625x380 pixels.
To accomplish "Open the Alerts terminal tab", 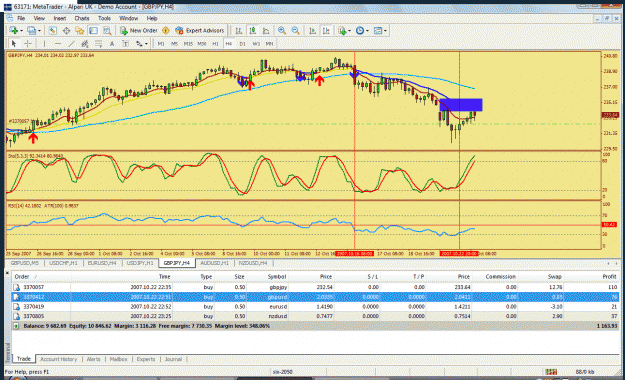I will (94, 359).
